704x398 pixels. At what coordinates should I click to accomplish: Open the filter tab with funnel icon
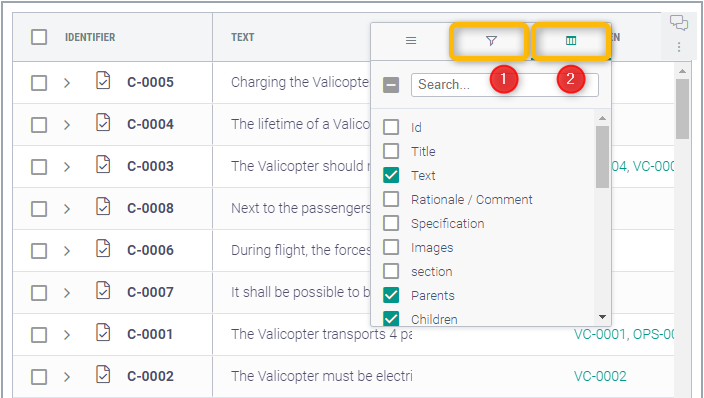491,41
